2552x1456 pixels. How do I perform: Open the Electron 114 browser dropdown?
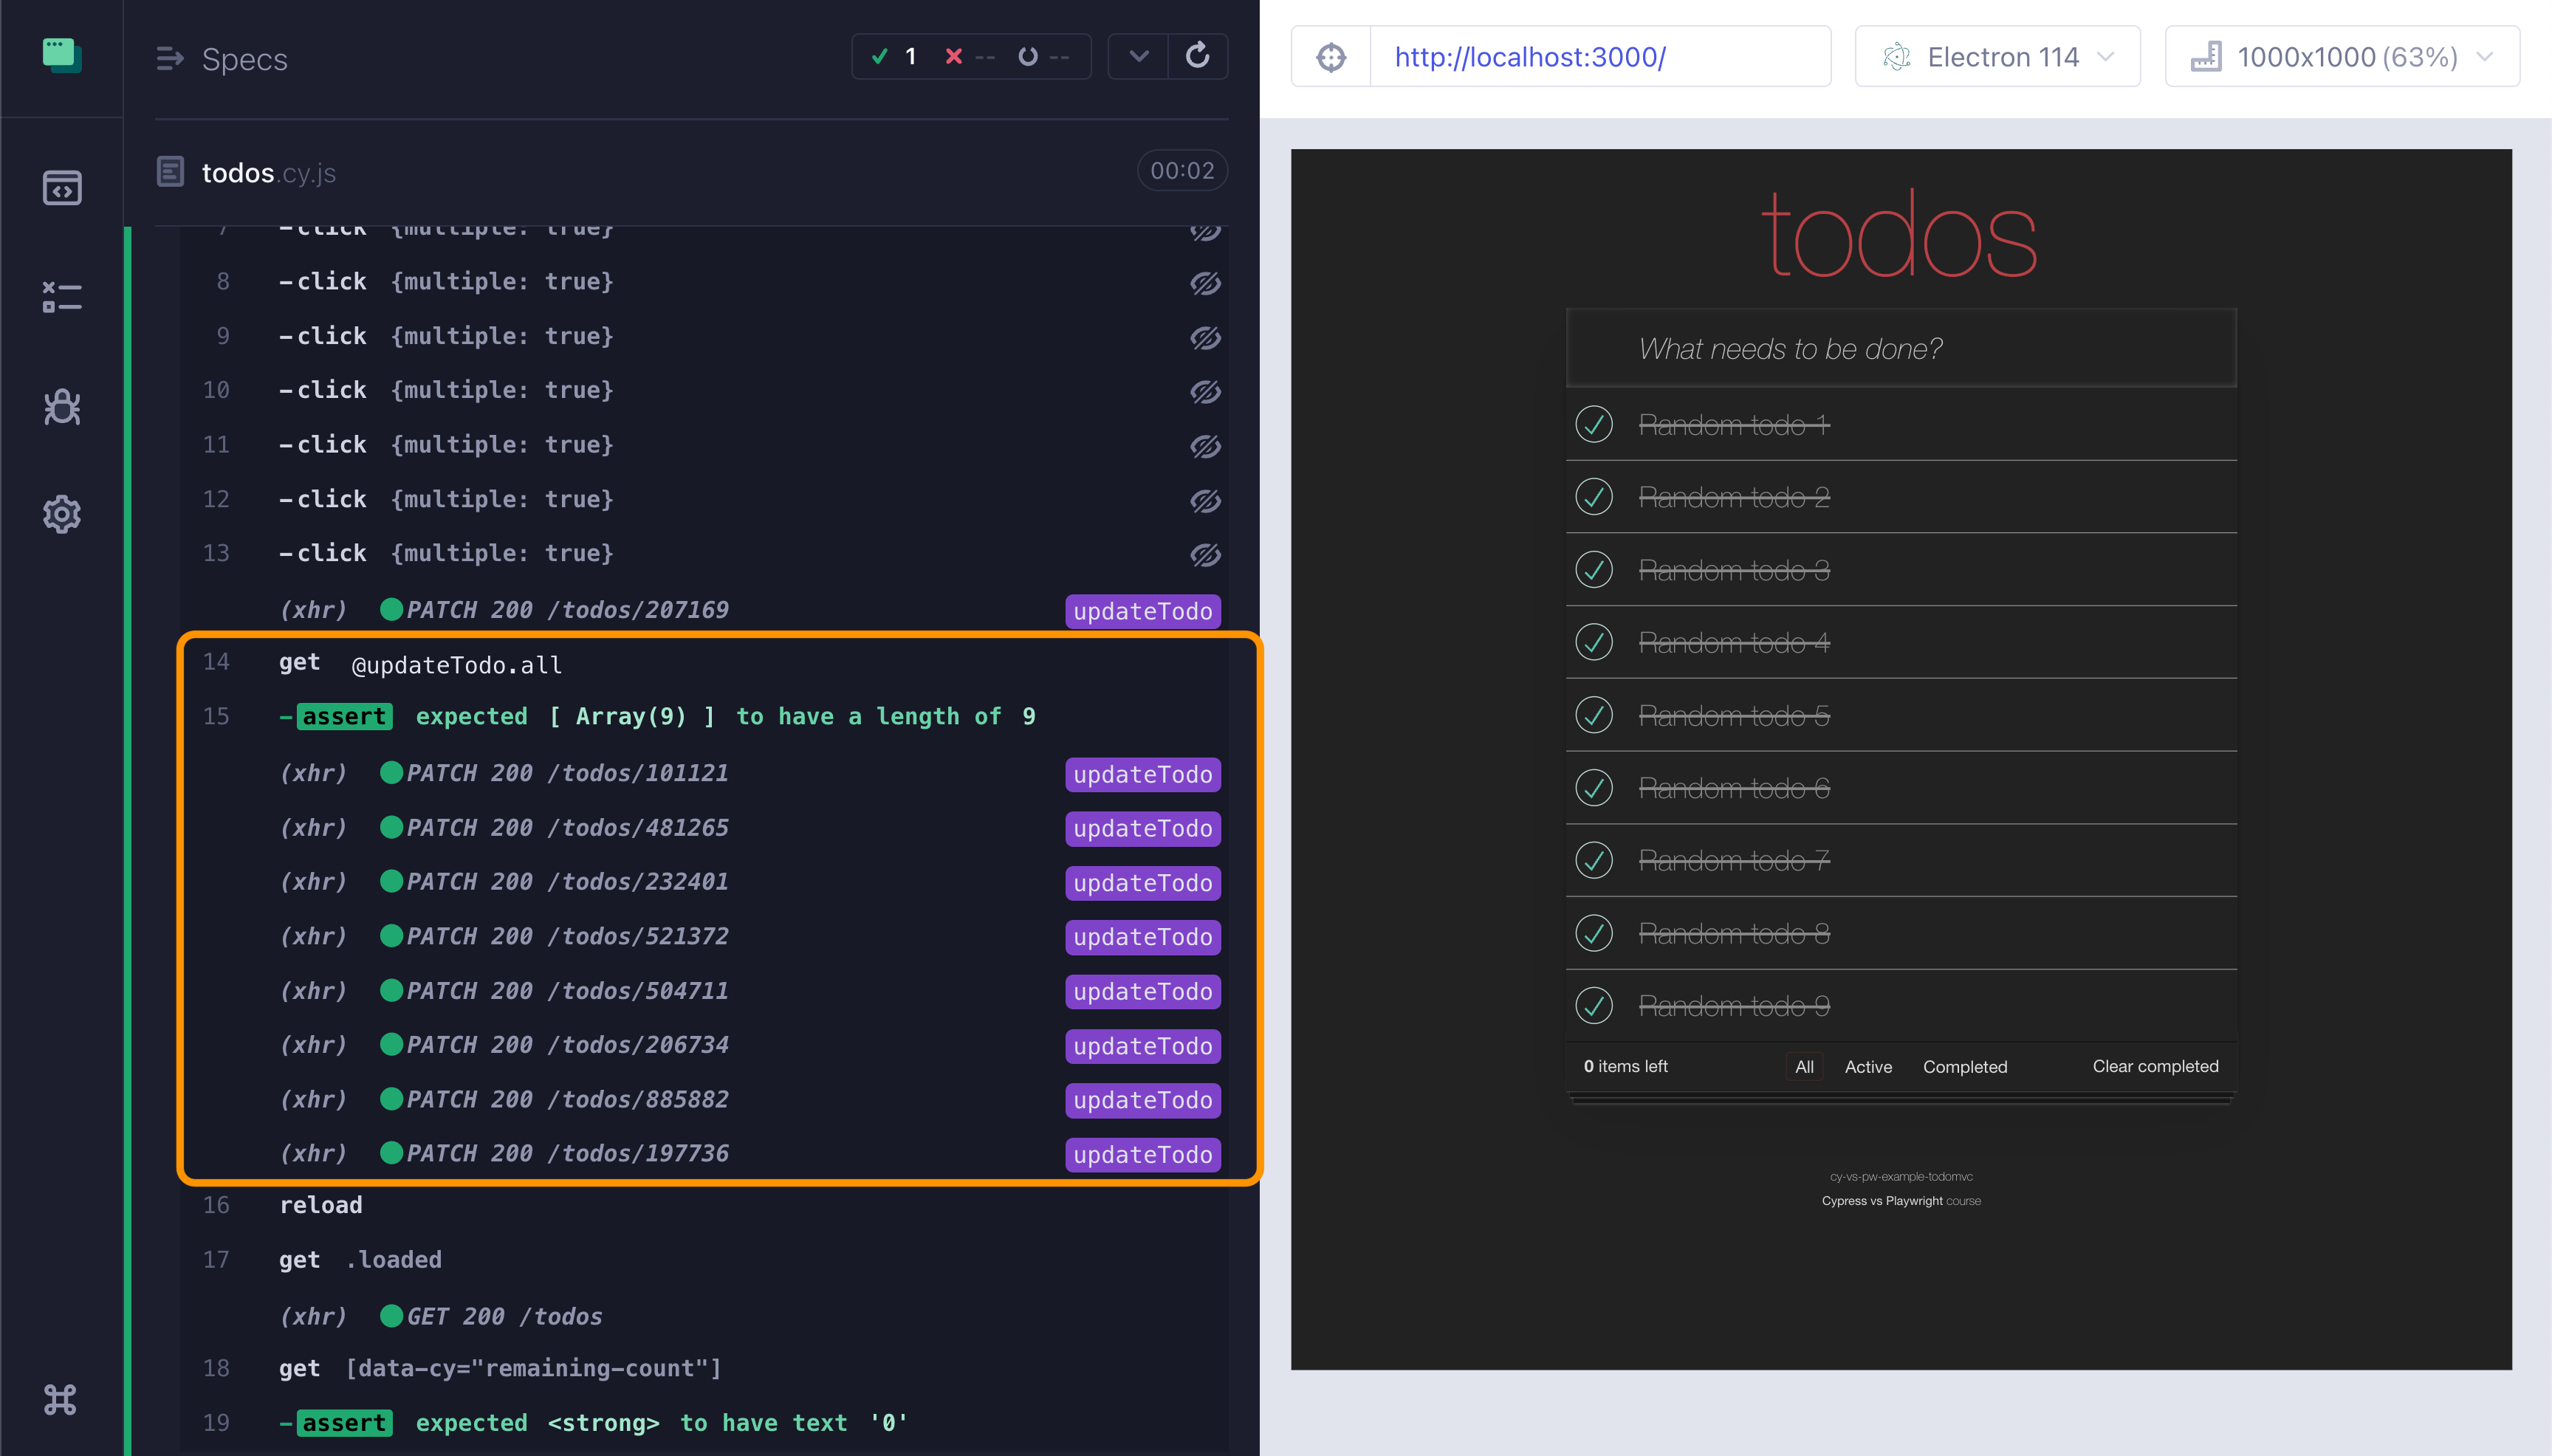pos(1997,57)
